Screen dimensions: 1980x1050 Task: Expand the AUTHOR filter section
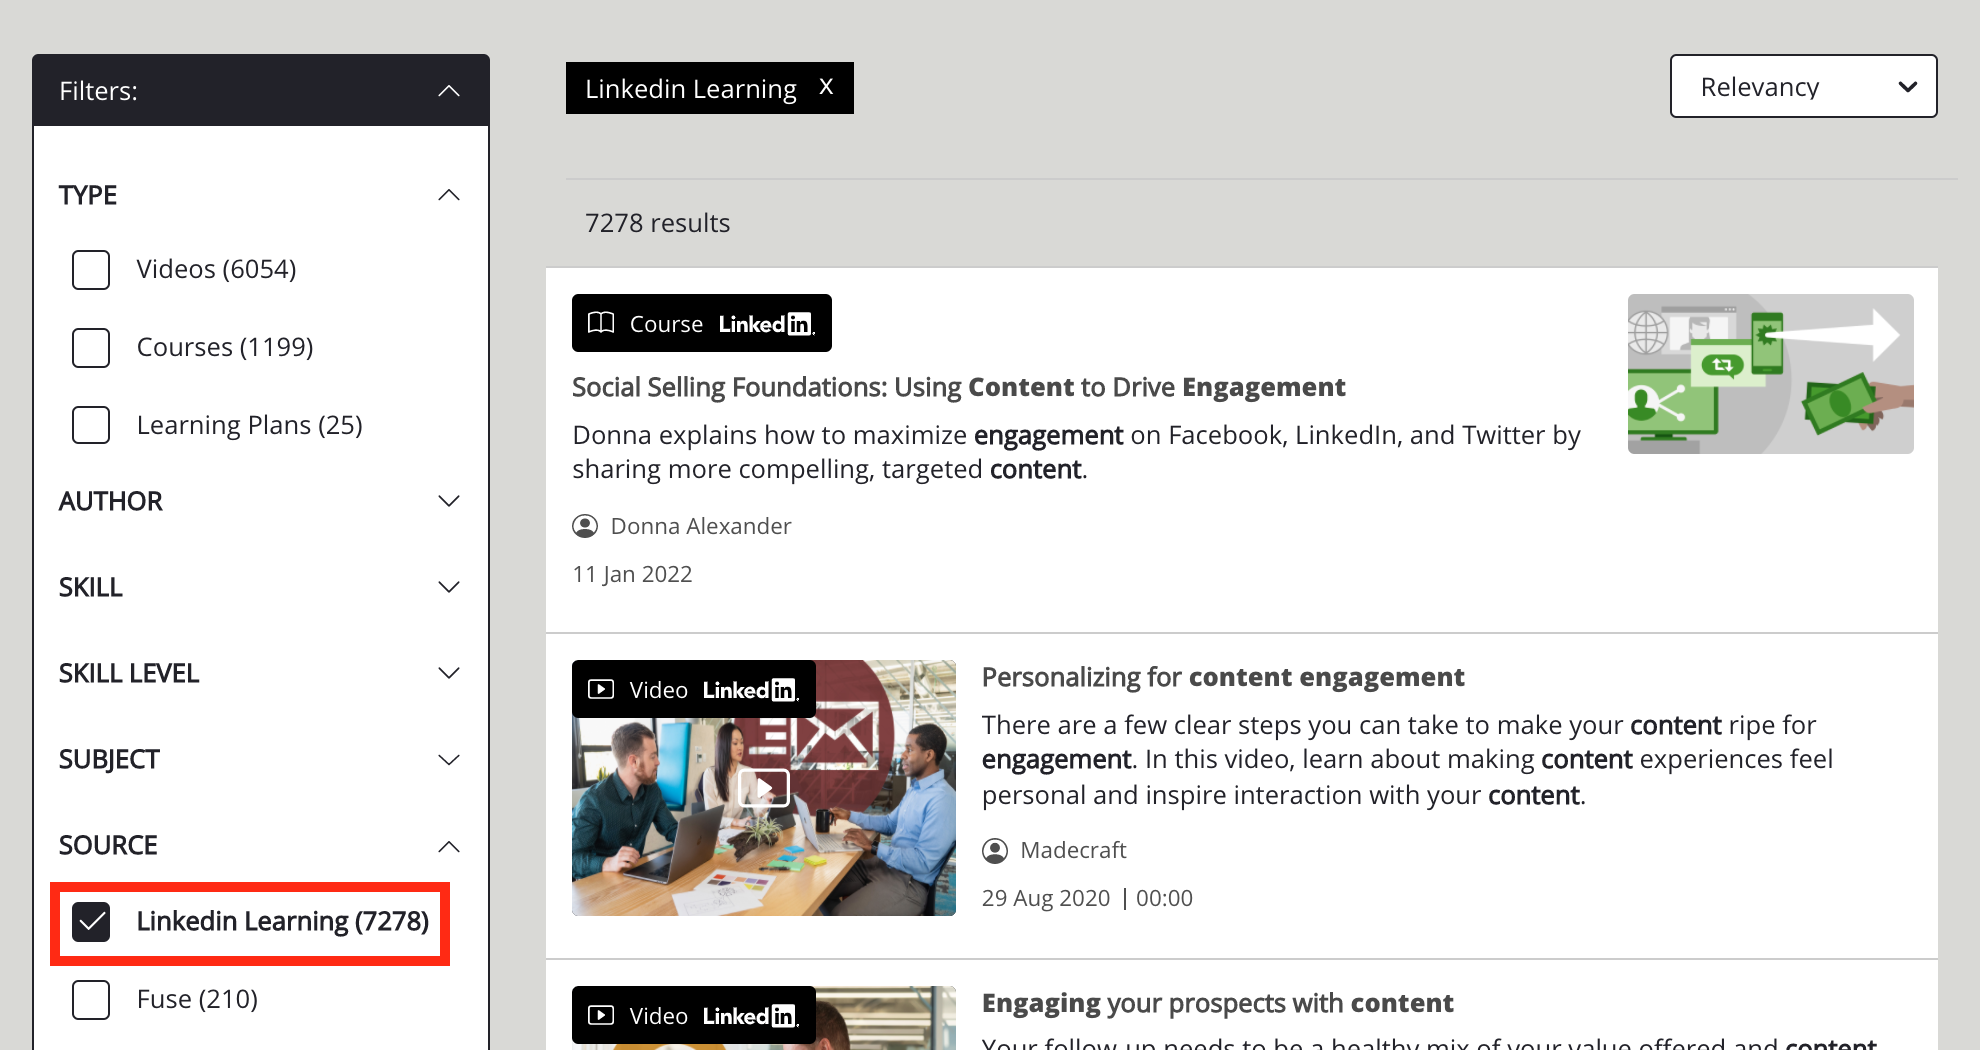(449, 501)
